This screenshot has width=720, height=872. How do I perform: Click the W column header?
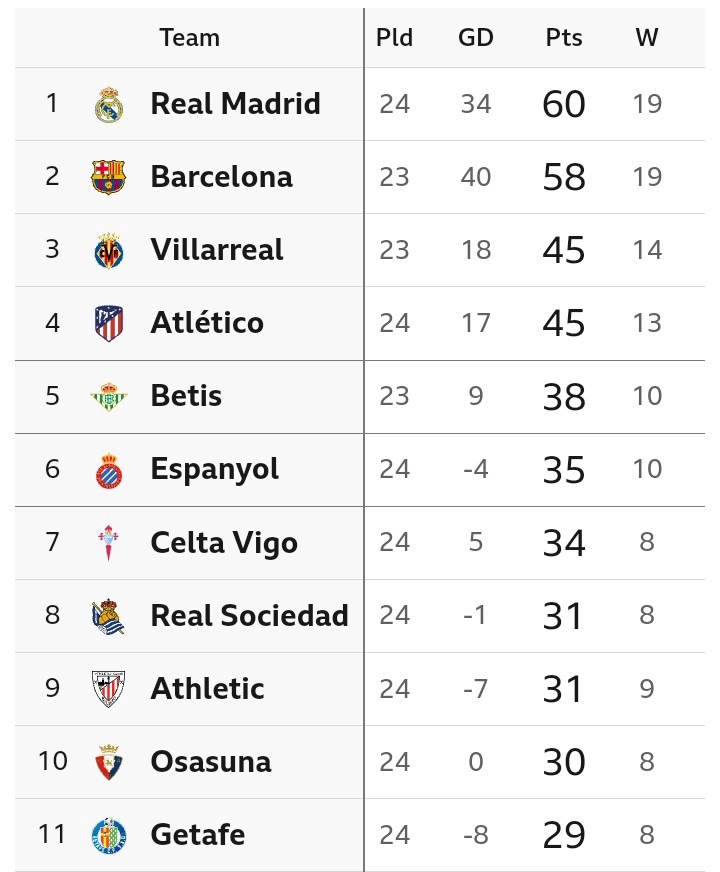pyautogui.click(x=647, y=38)
